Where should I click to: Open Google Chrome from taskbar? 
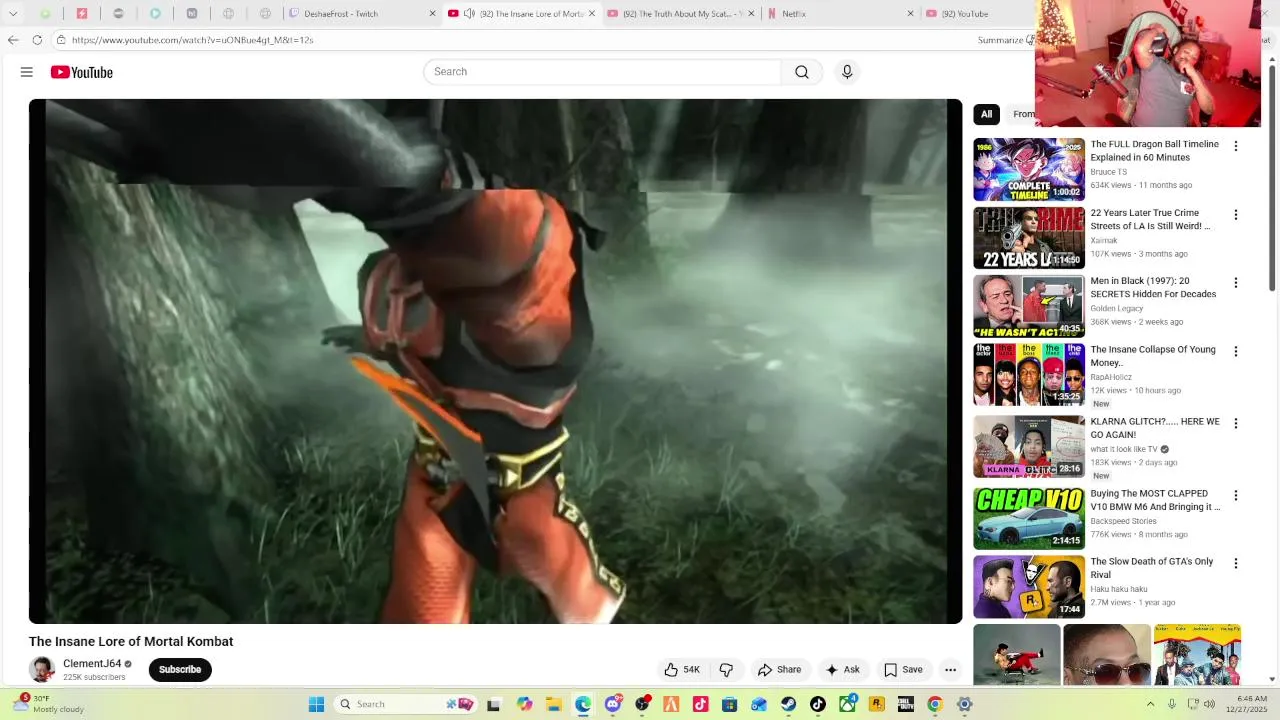coord(935,704)
